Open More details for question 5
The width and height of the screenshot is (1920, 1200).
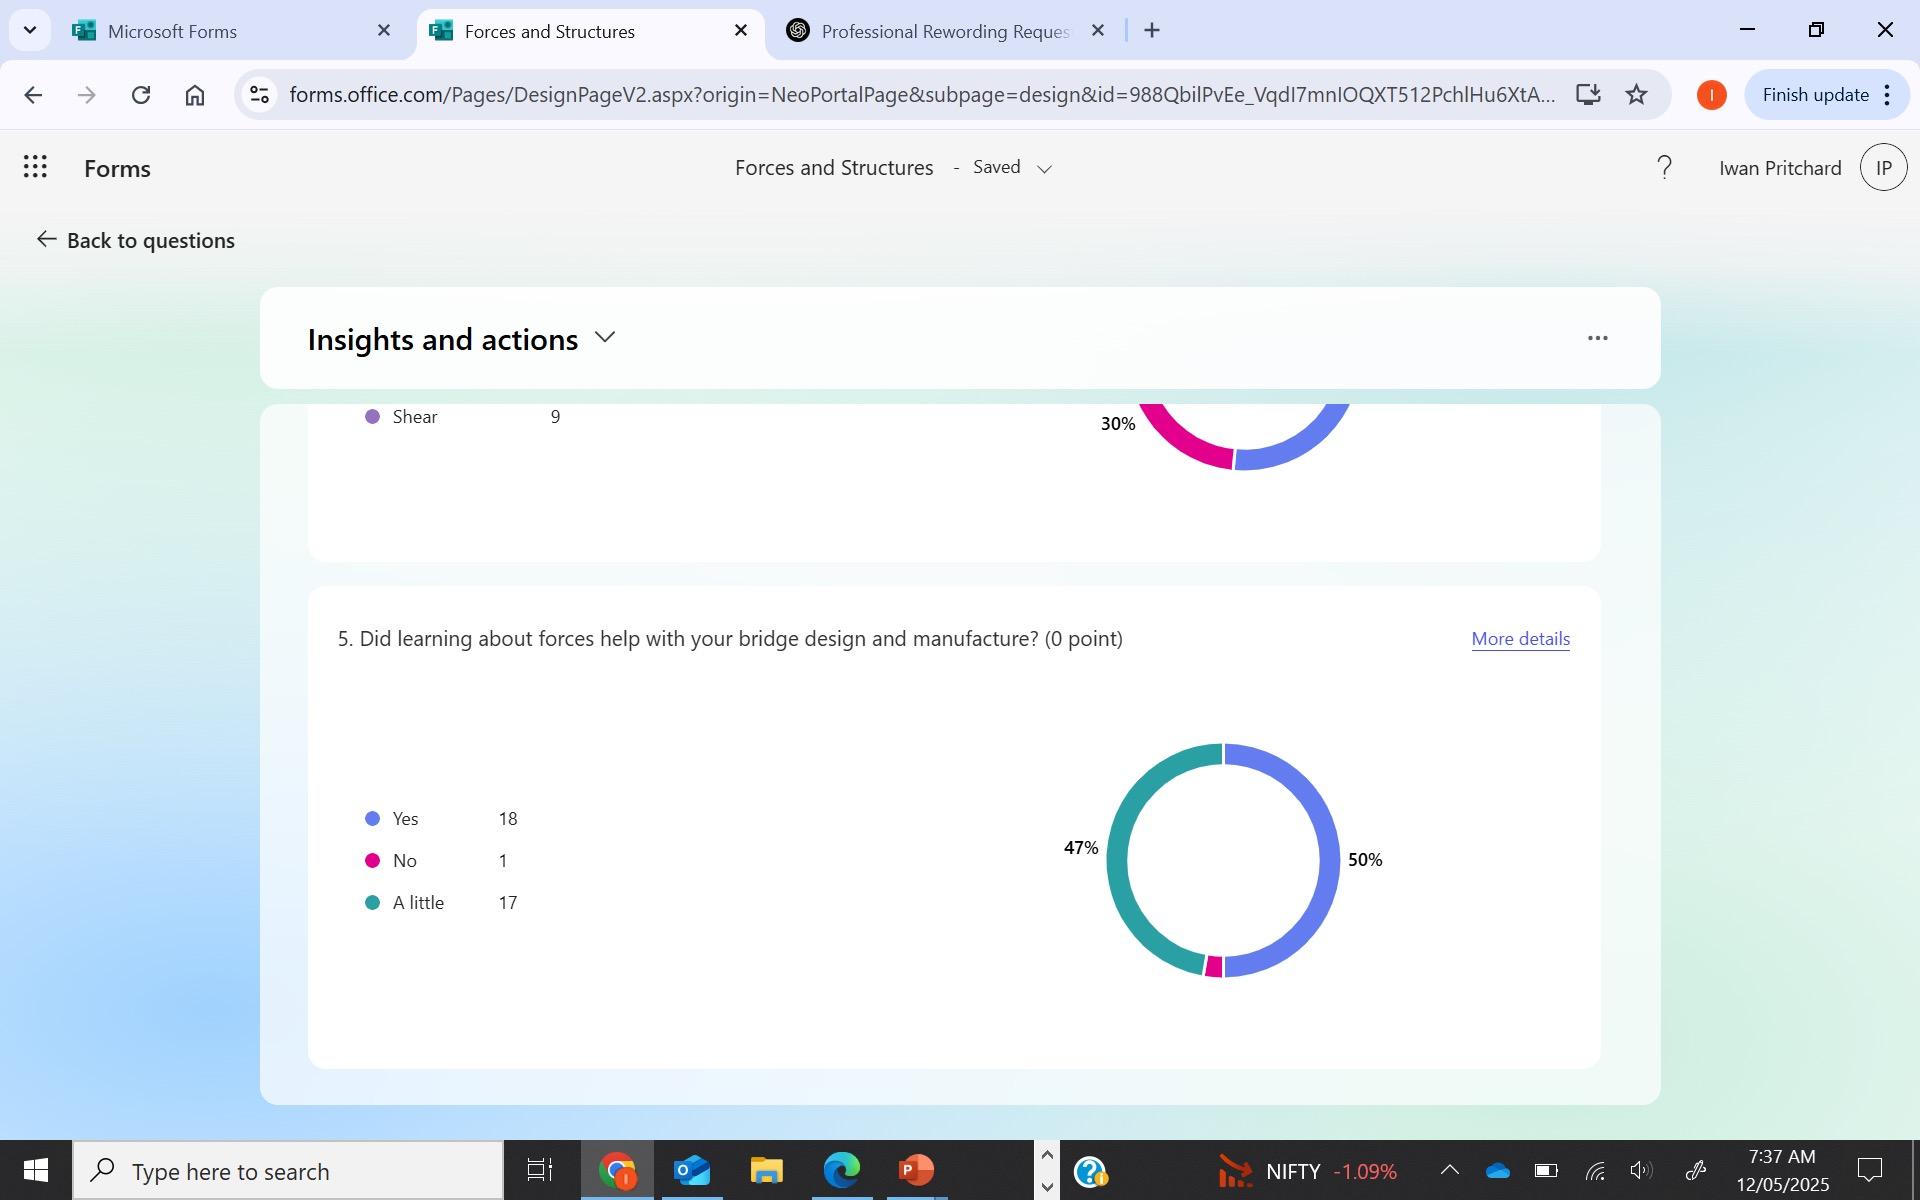(1520, 639)
